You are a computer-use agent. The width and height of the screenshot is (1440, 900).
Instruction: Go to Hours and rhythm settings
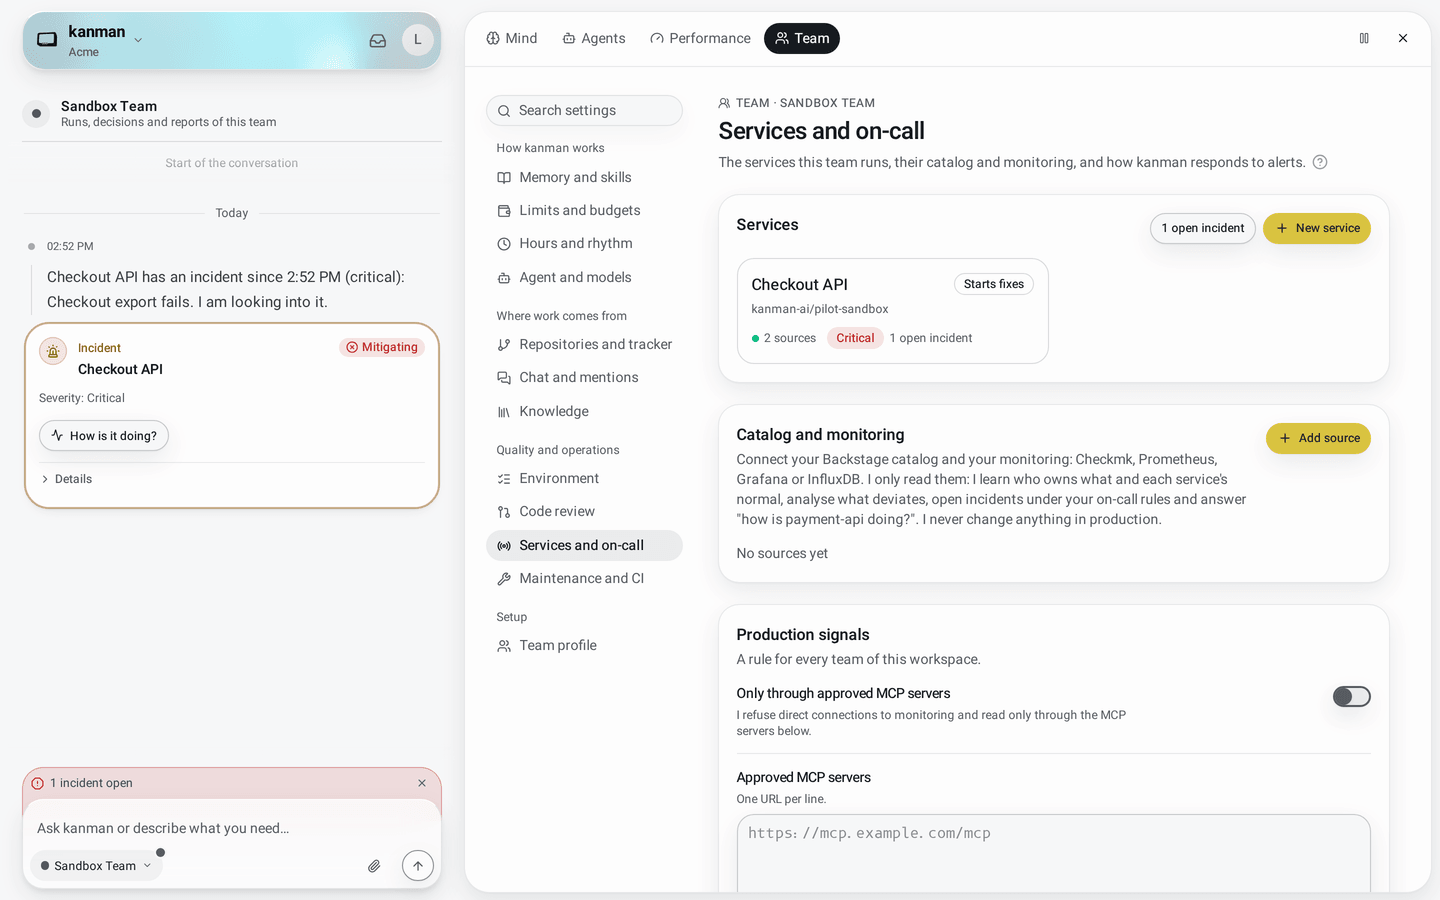[x=584, y=243]
